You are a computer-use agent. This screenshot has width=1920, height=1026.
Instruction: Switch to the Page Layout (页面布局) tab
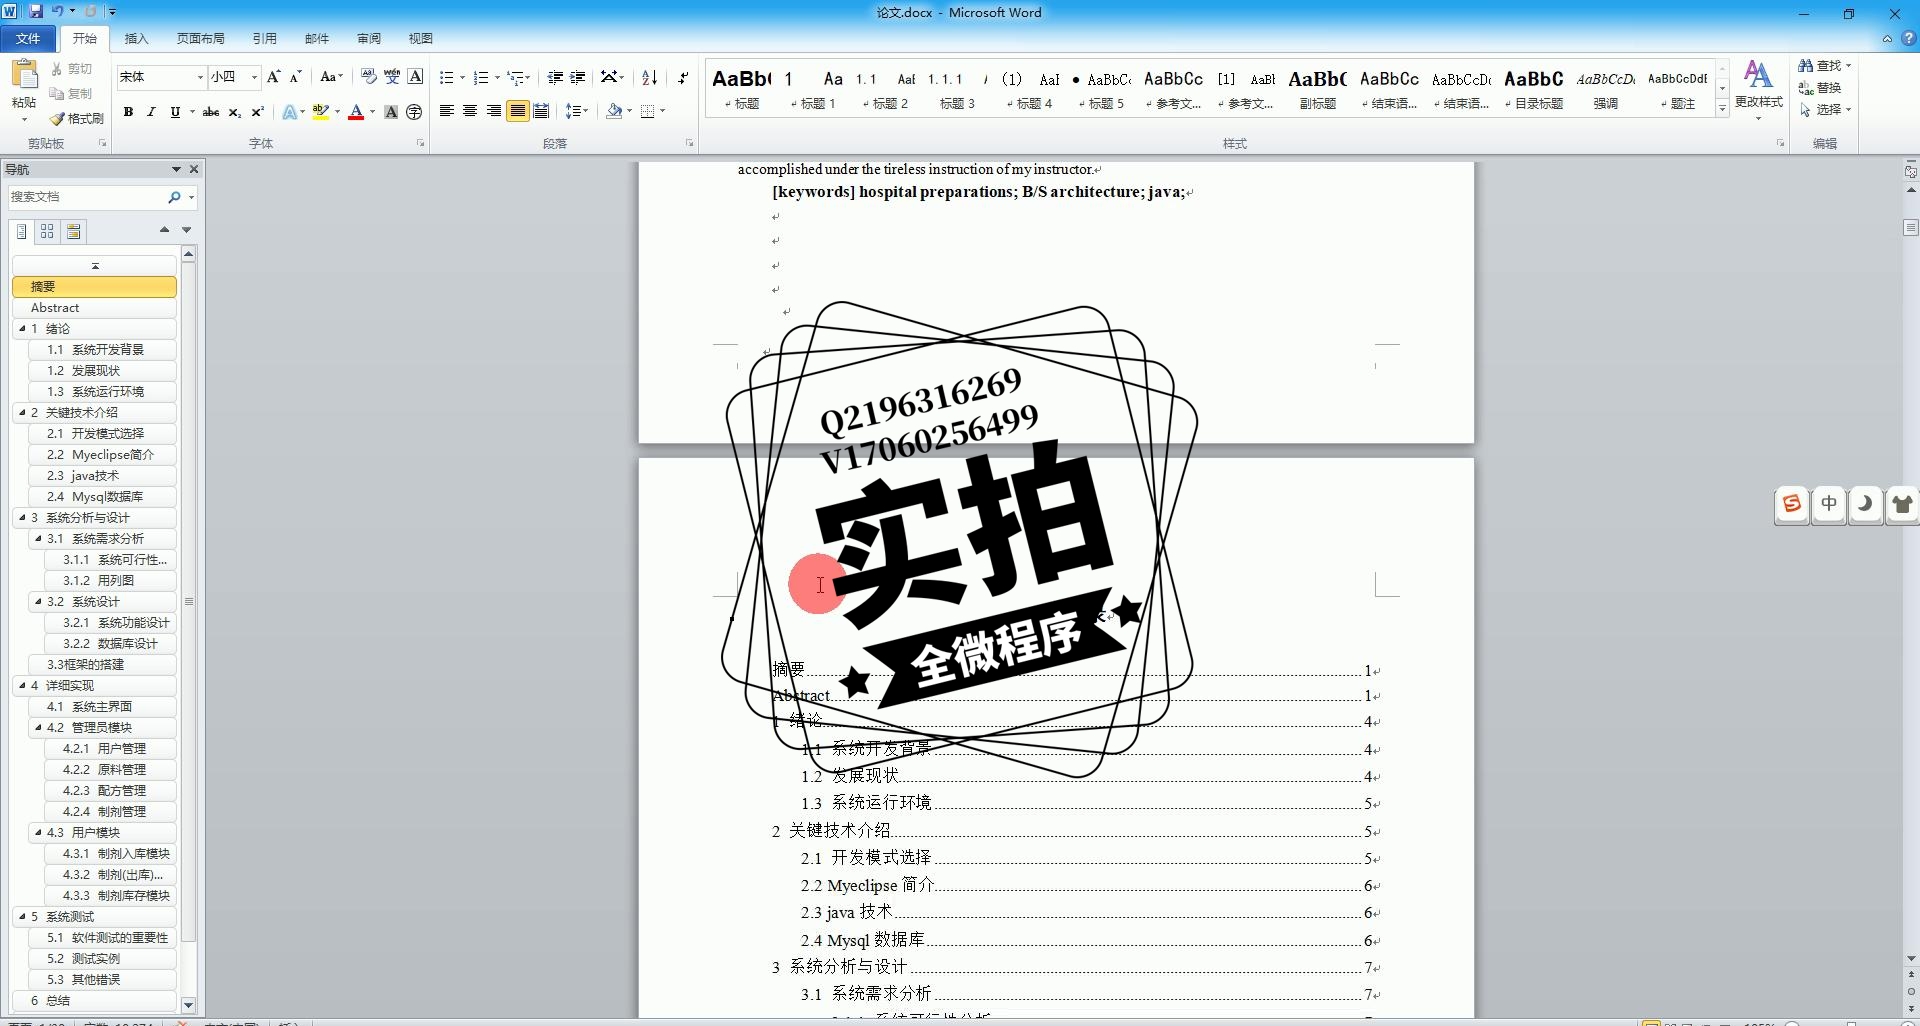point(200,38)
